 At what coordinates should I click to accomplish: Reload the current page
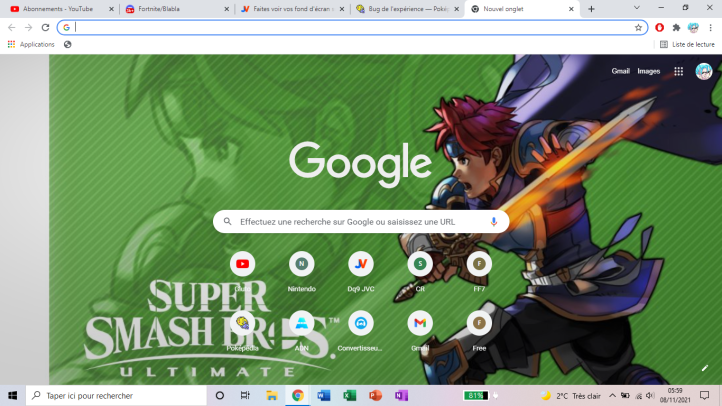click(x=45, y=27)
